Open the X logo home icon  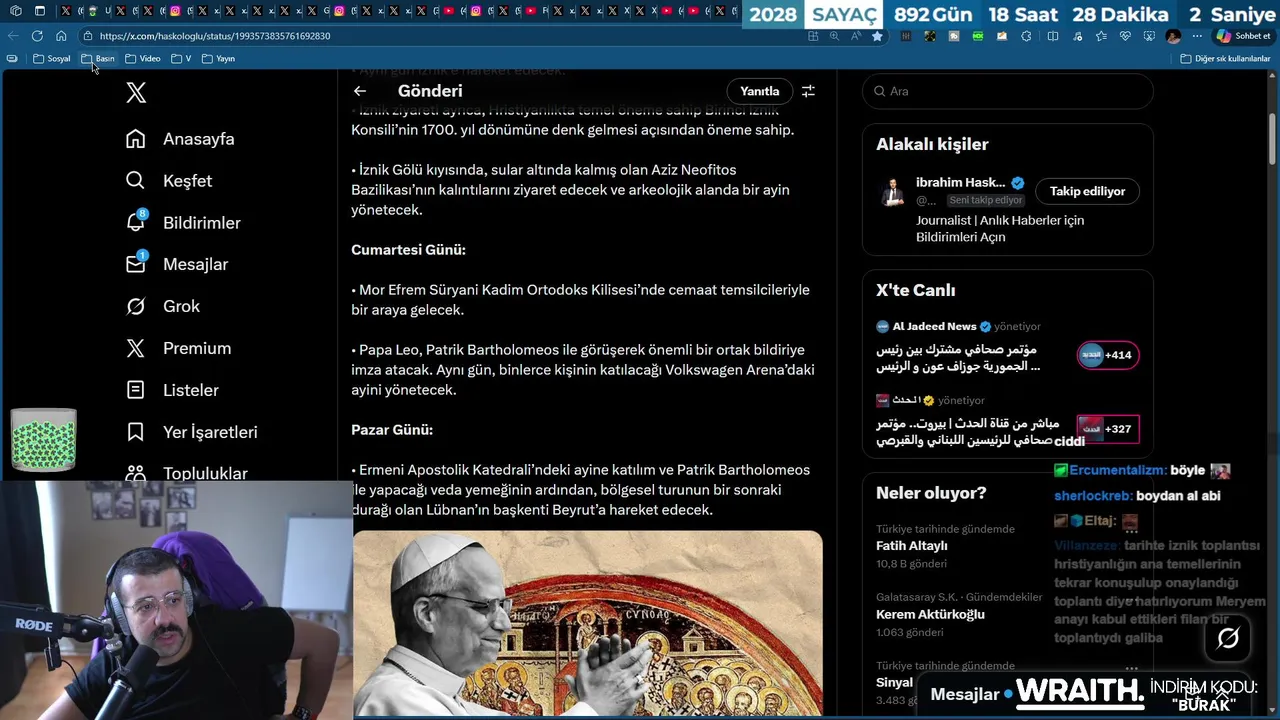point(136,93)
